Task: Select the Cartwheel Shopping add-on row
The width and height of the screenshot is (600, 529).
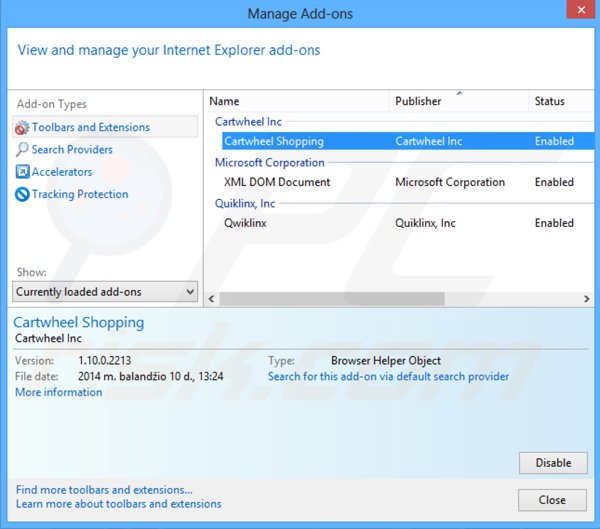Action: click(x=408, y=141)
